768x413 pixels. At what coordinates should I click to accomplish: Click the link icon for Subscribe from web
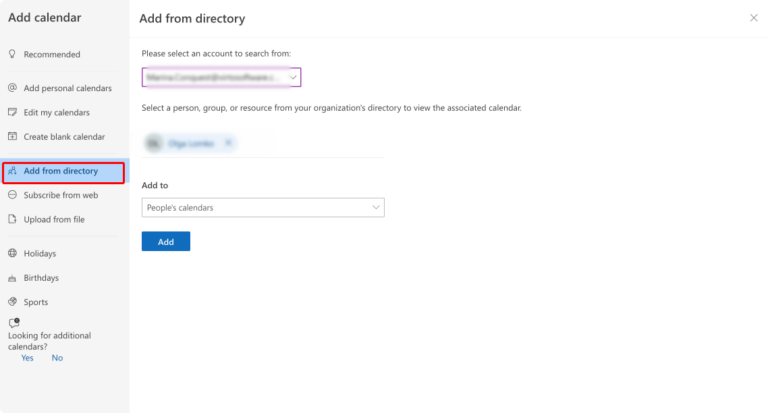pyautogui.click(x=12, y=194)
